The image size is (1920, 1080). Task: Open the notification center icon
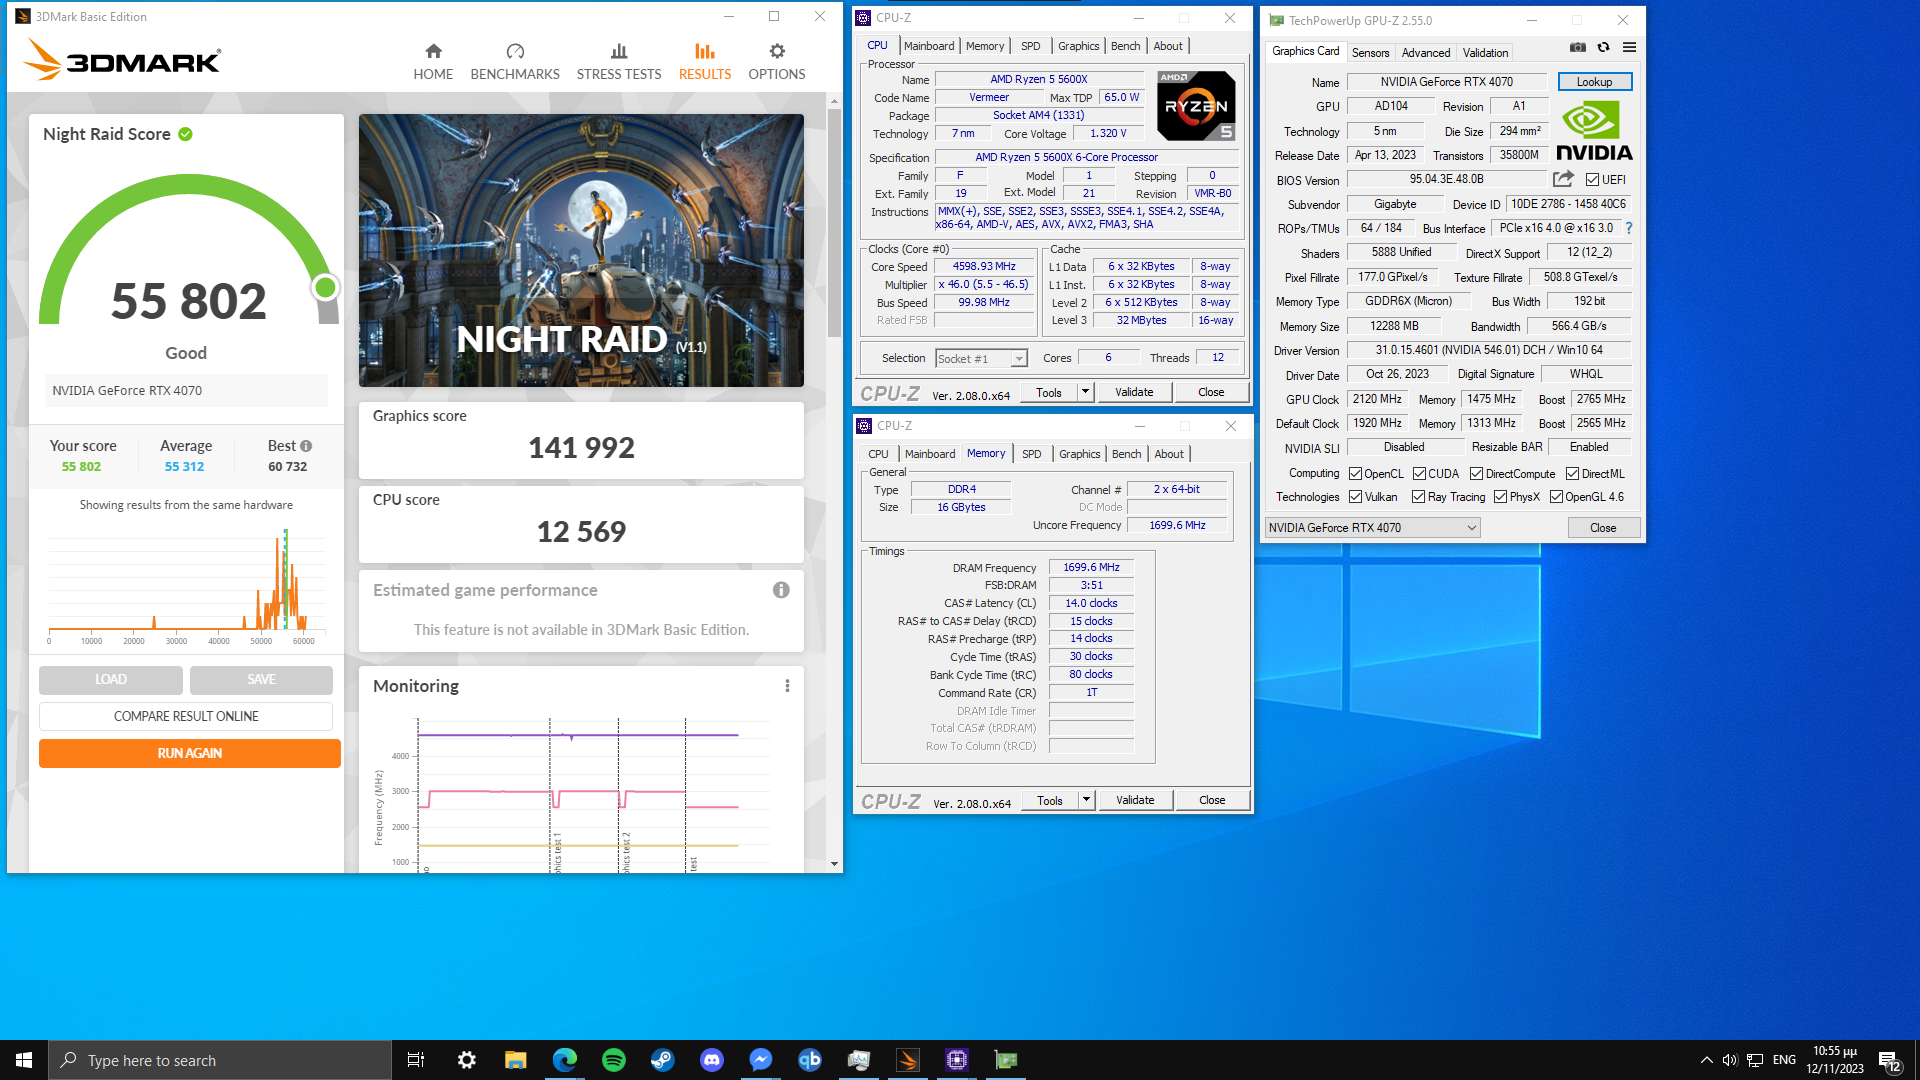[x=1889, y=1061]
